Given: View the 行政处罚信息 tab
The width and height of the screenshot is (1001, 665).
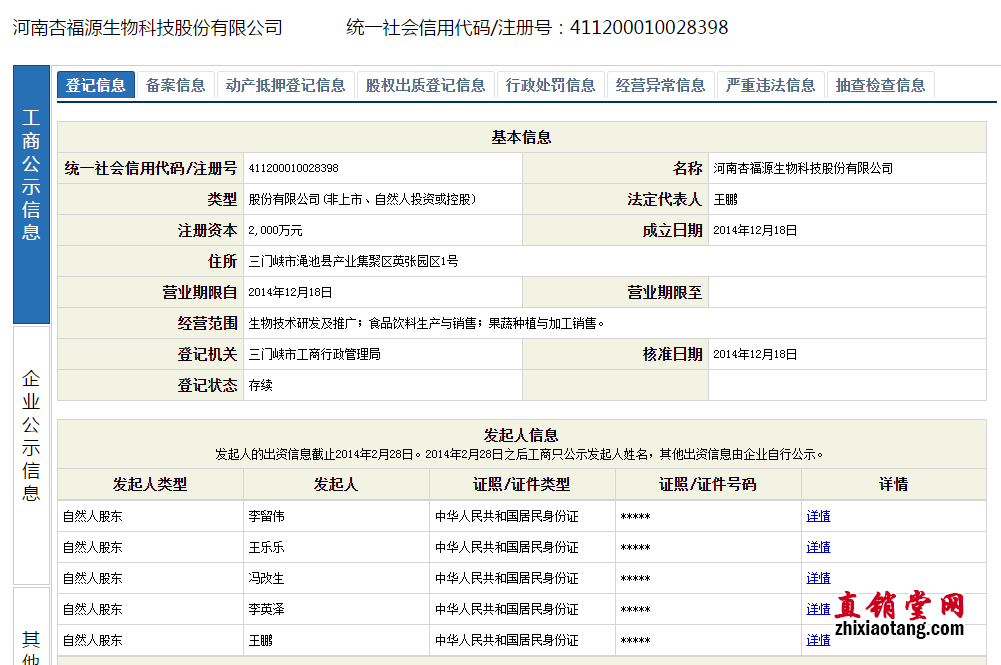Looking at the screenshot, I should [x=551, y=85].
